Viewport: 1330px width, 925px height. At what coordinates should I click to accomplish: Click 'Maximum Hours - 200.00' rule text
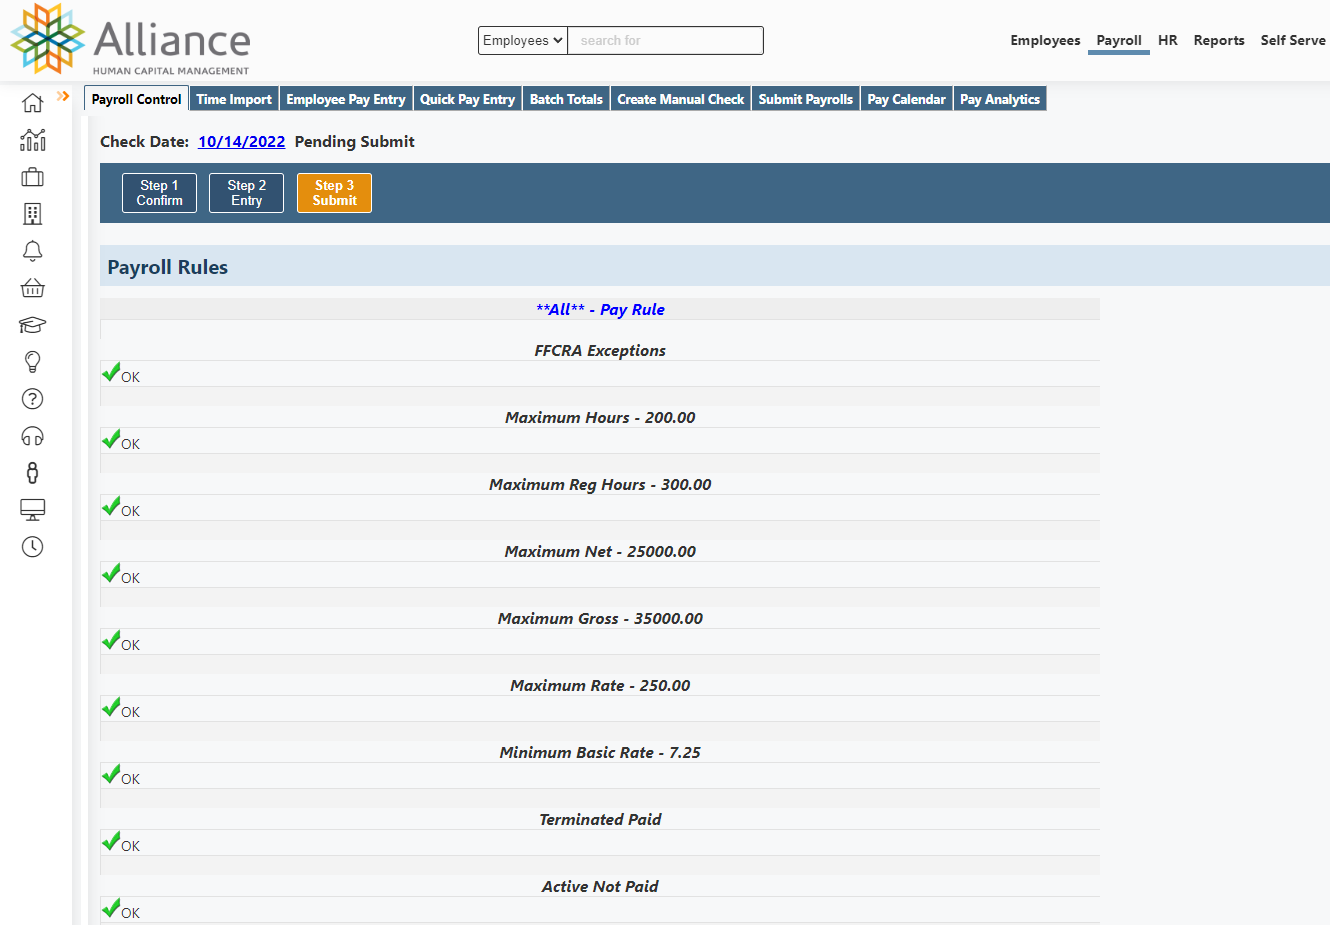click(x=600, y=418)
